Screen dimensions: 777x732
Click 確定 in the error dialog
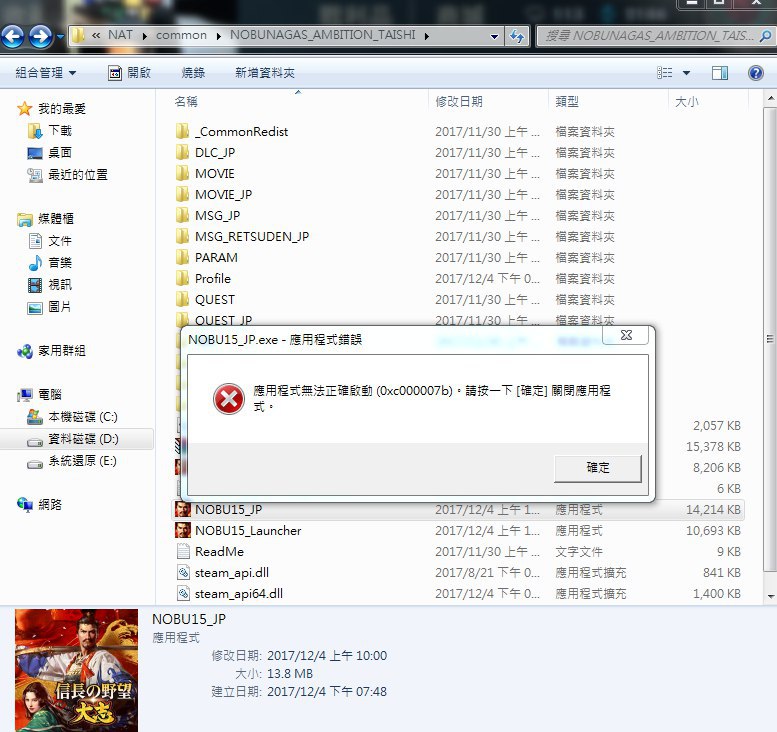[598, 468]
